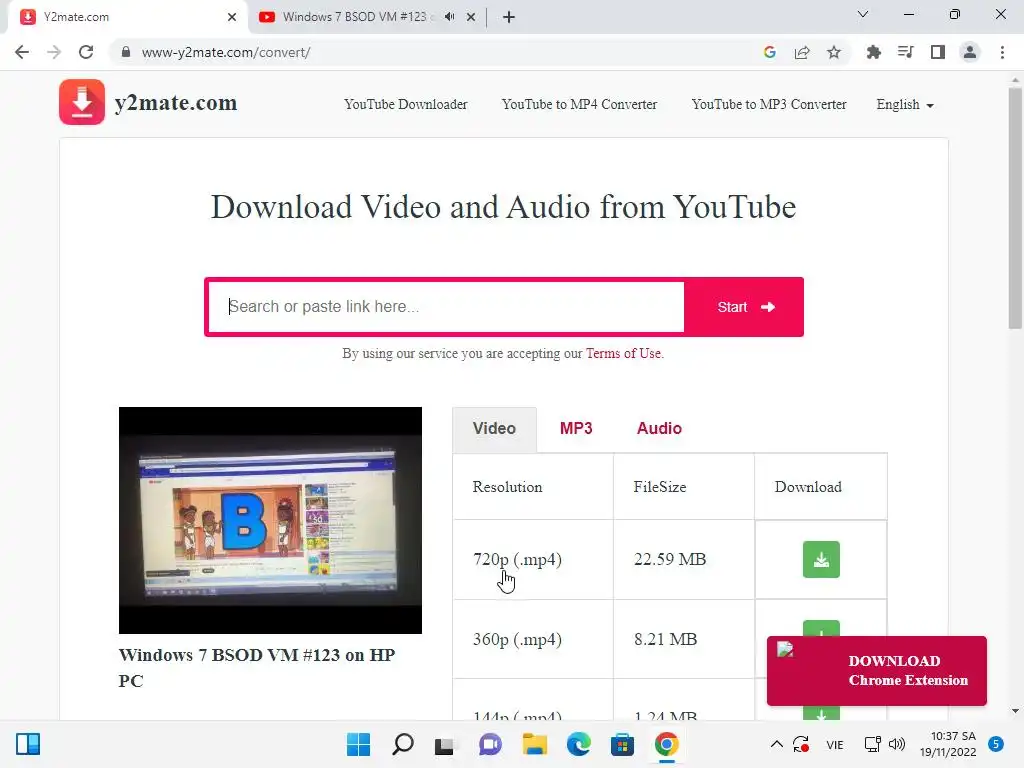Switch to the Windows 7 BSOD VM tab
Viewport: 1024px width, 768px height.
pyautogui.click(x=366, y=17)
